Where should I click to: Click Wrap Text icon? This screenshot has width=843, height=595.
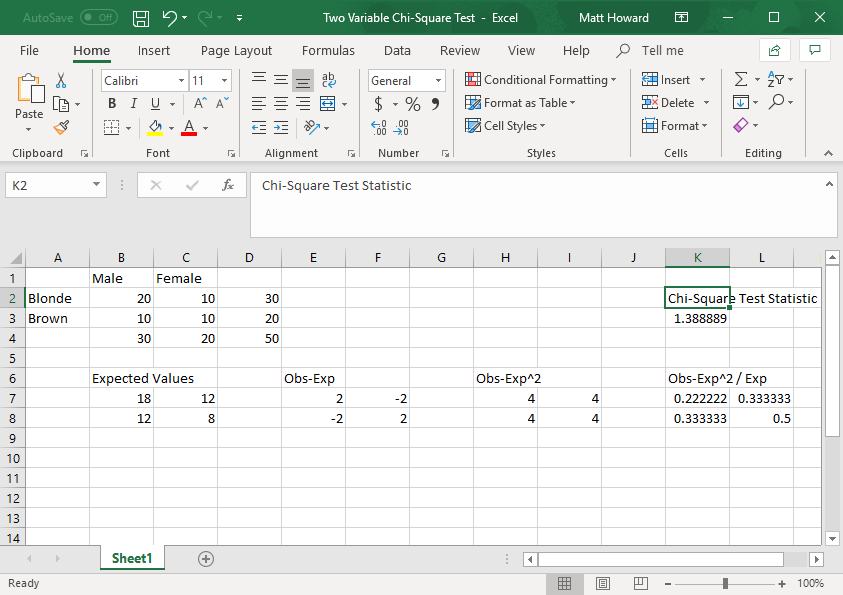328,80
